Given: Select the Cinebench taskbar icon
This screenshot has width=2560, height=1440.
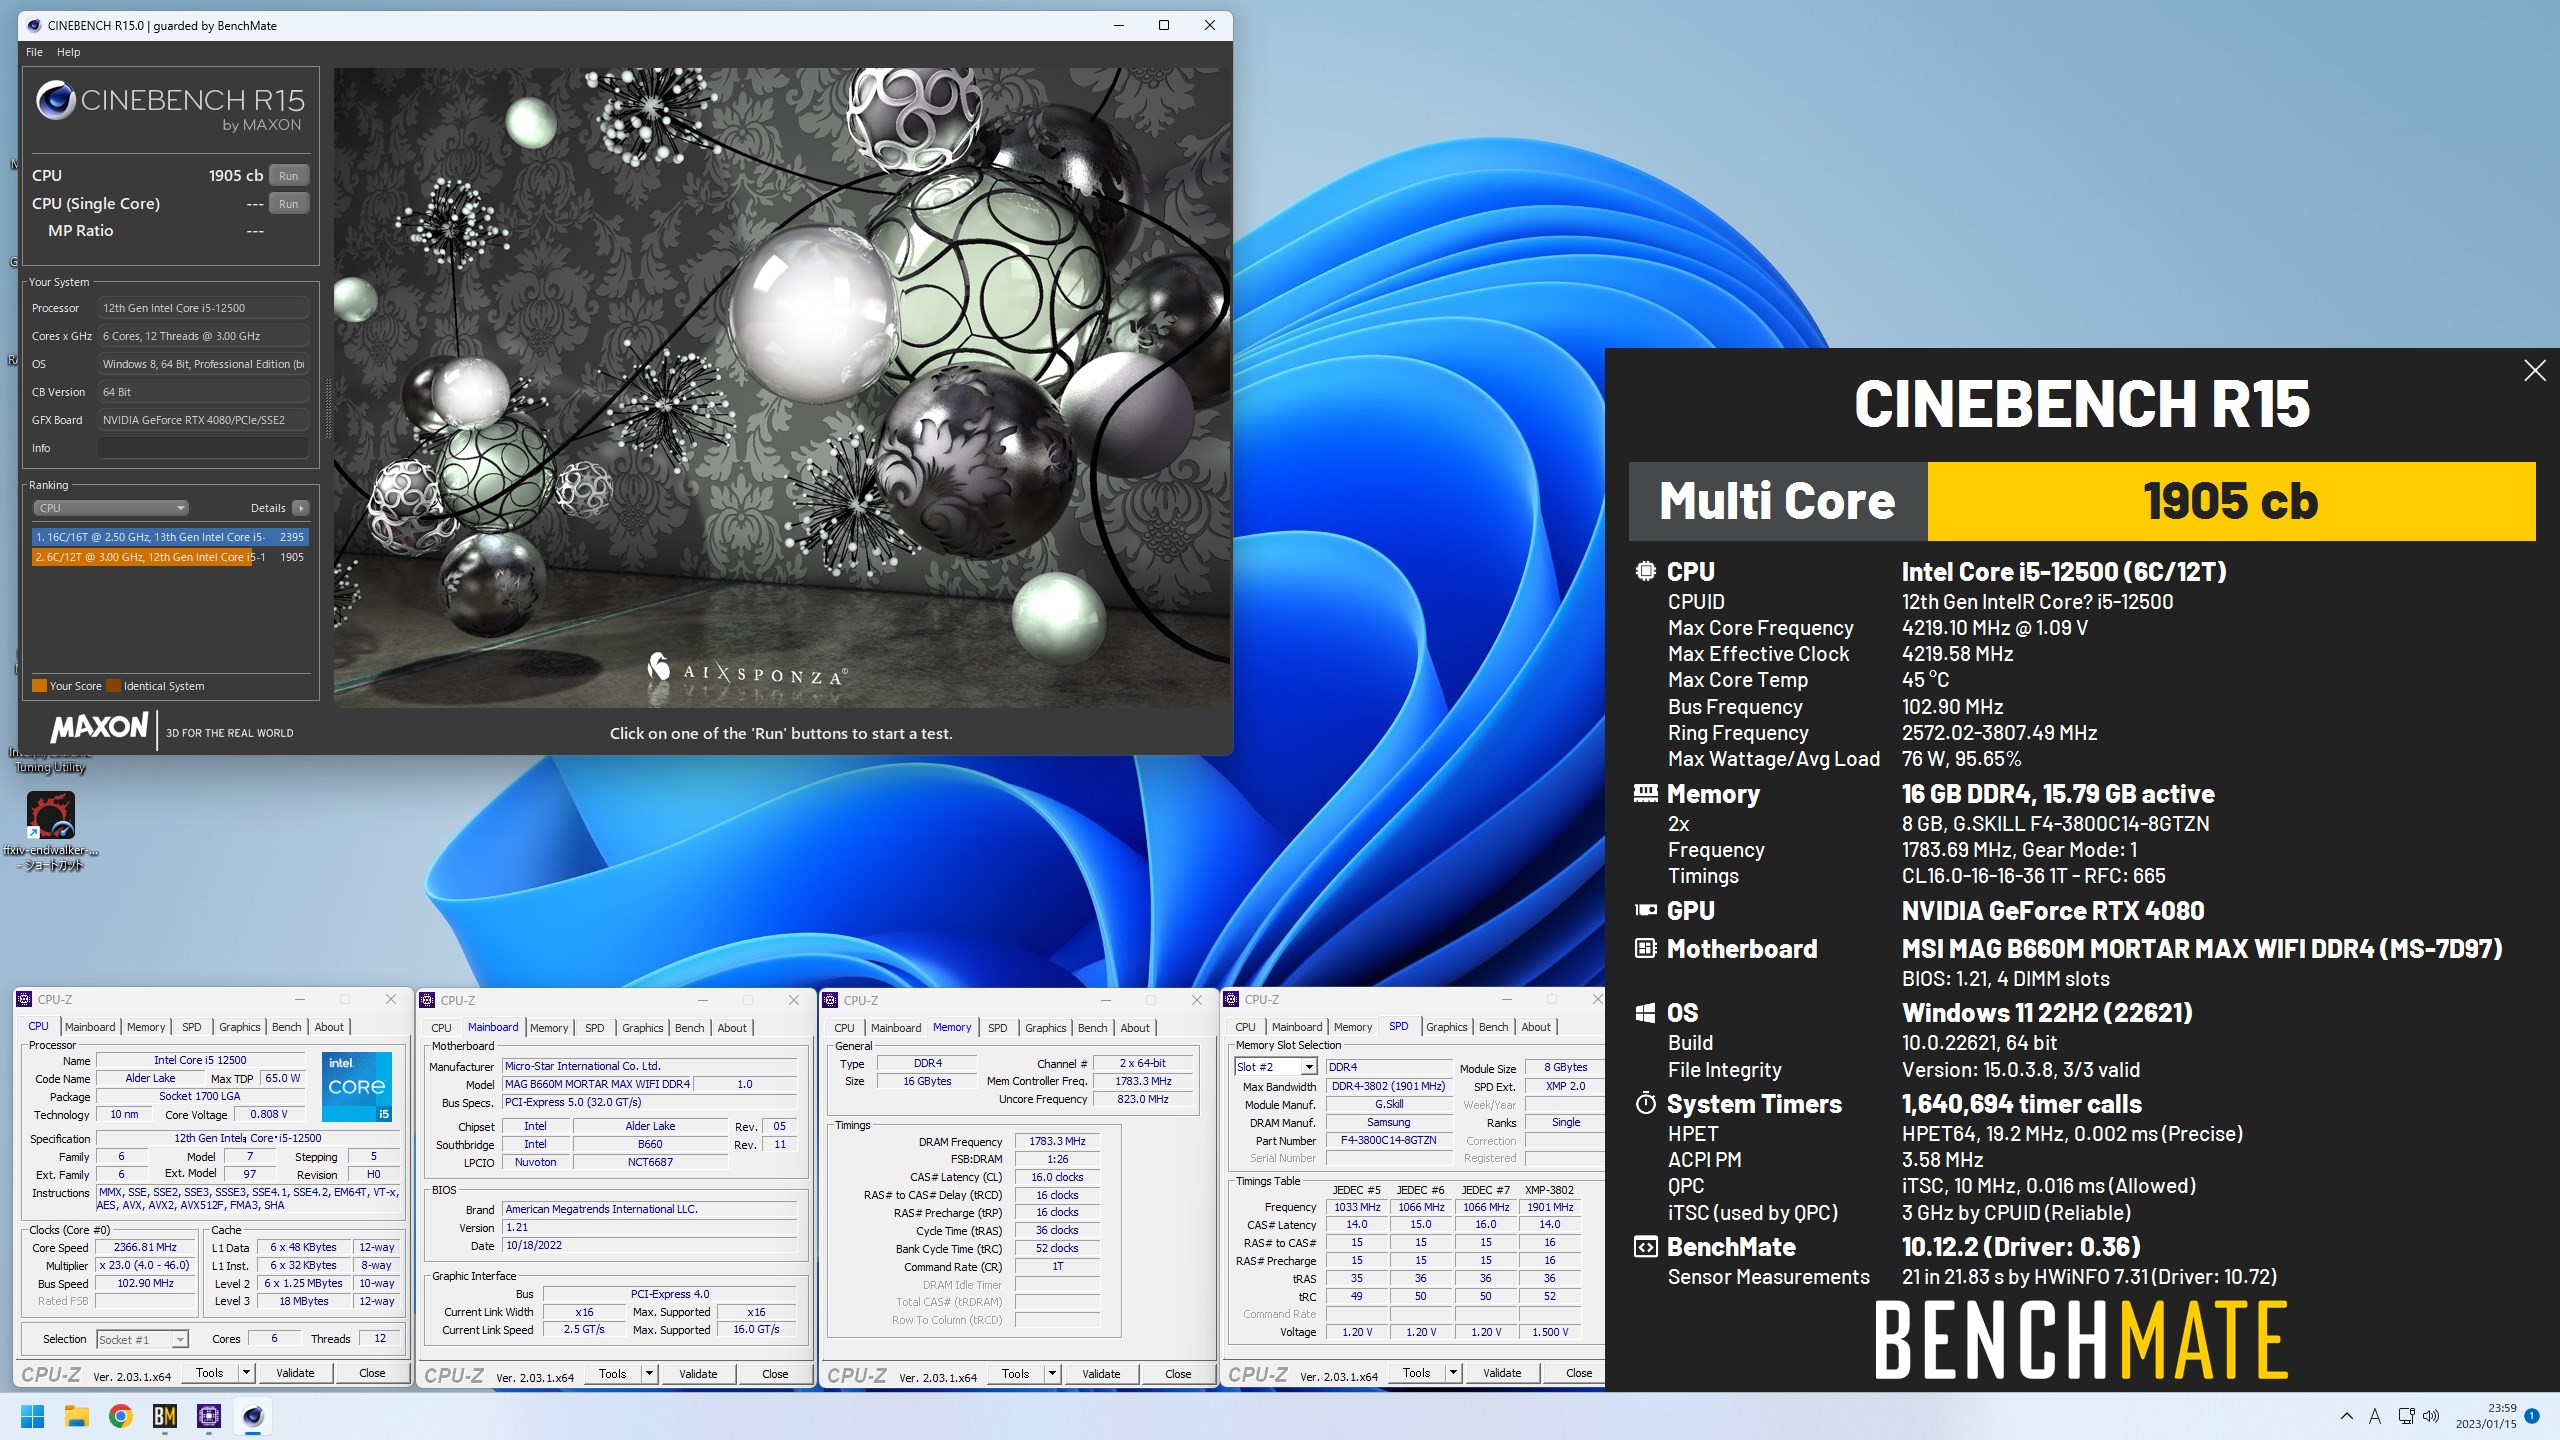Looking at the screenshot, I should (x=253, y=1416).
